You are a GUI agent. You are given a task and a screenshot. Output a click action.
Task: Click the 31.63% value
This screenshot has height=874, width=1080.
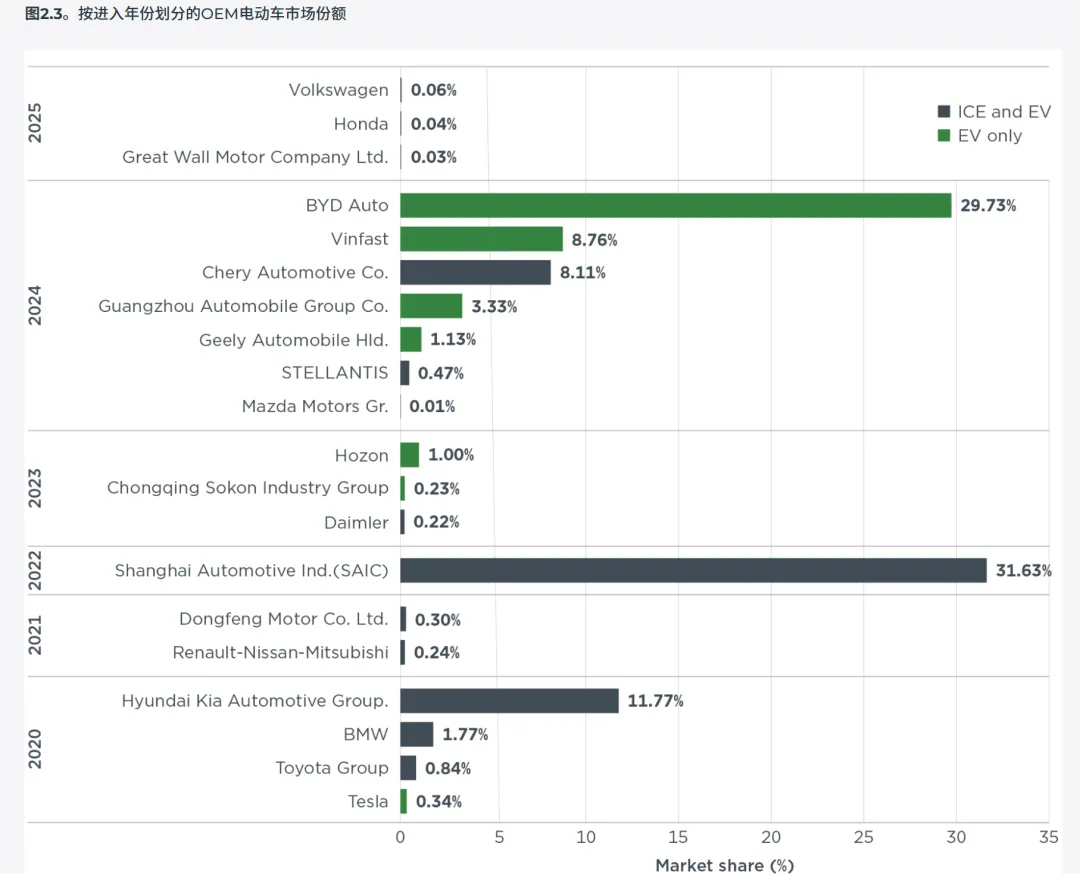click(1024, 571)
